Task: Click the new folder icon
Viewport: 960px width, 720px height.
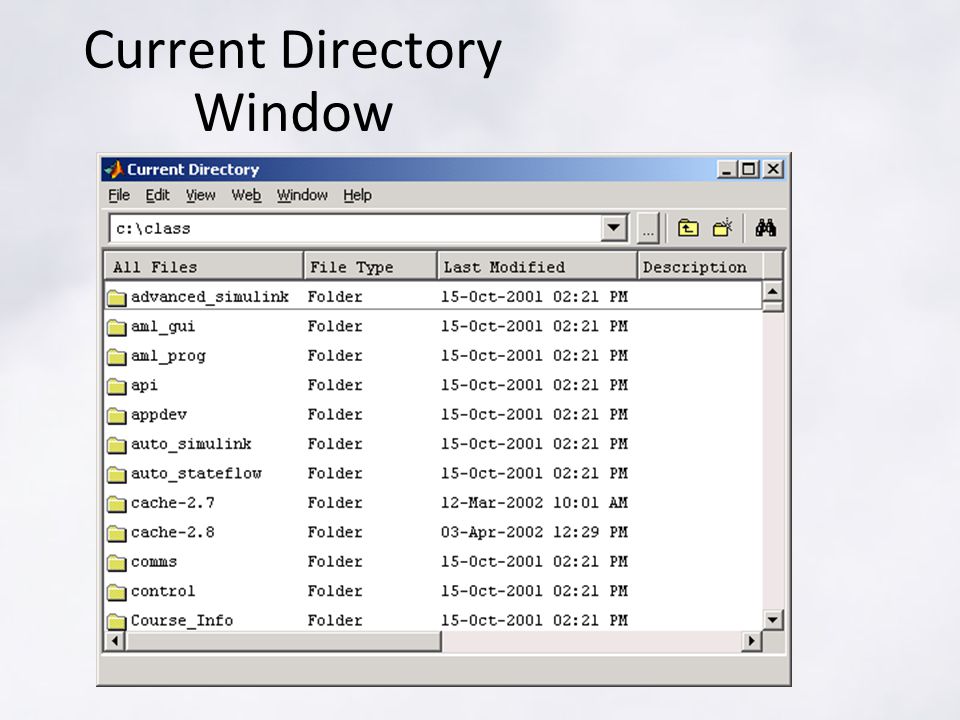Action: [723, 228]
